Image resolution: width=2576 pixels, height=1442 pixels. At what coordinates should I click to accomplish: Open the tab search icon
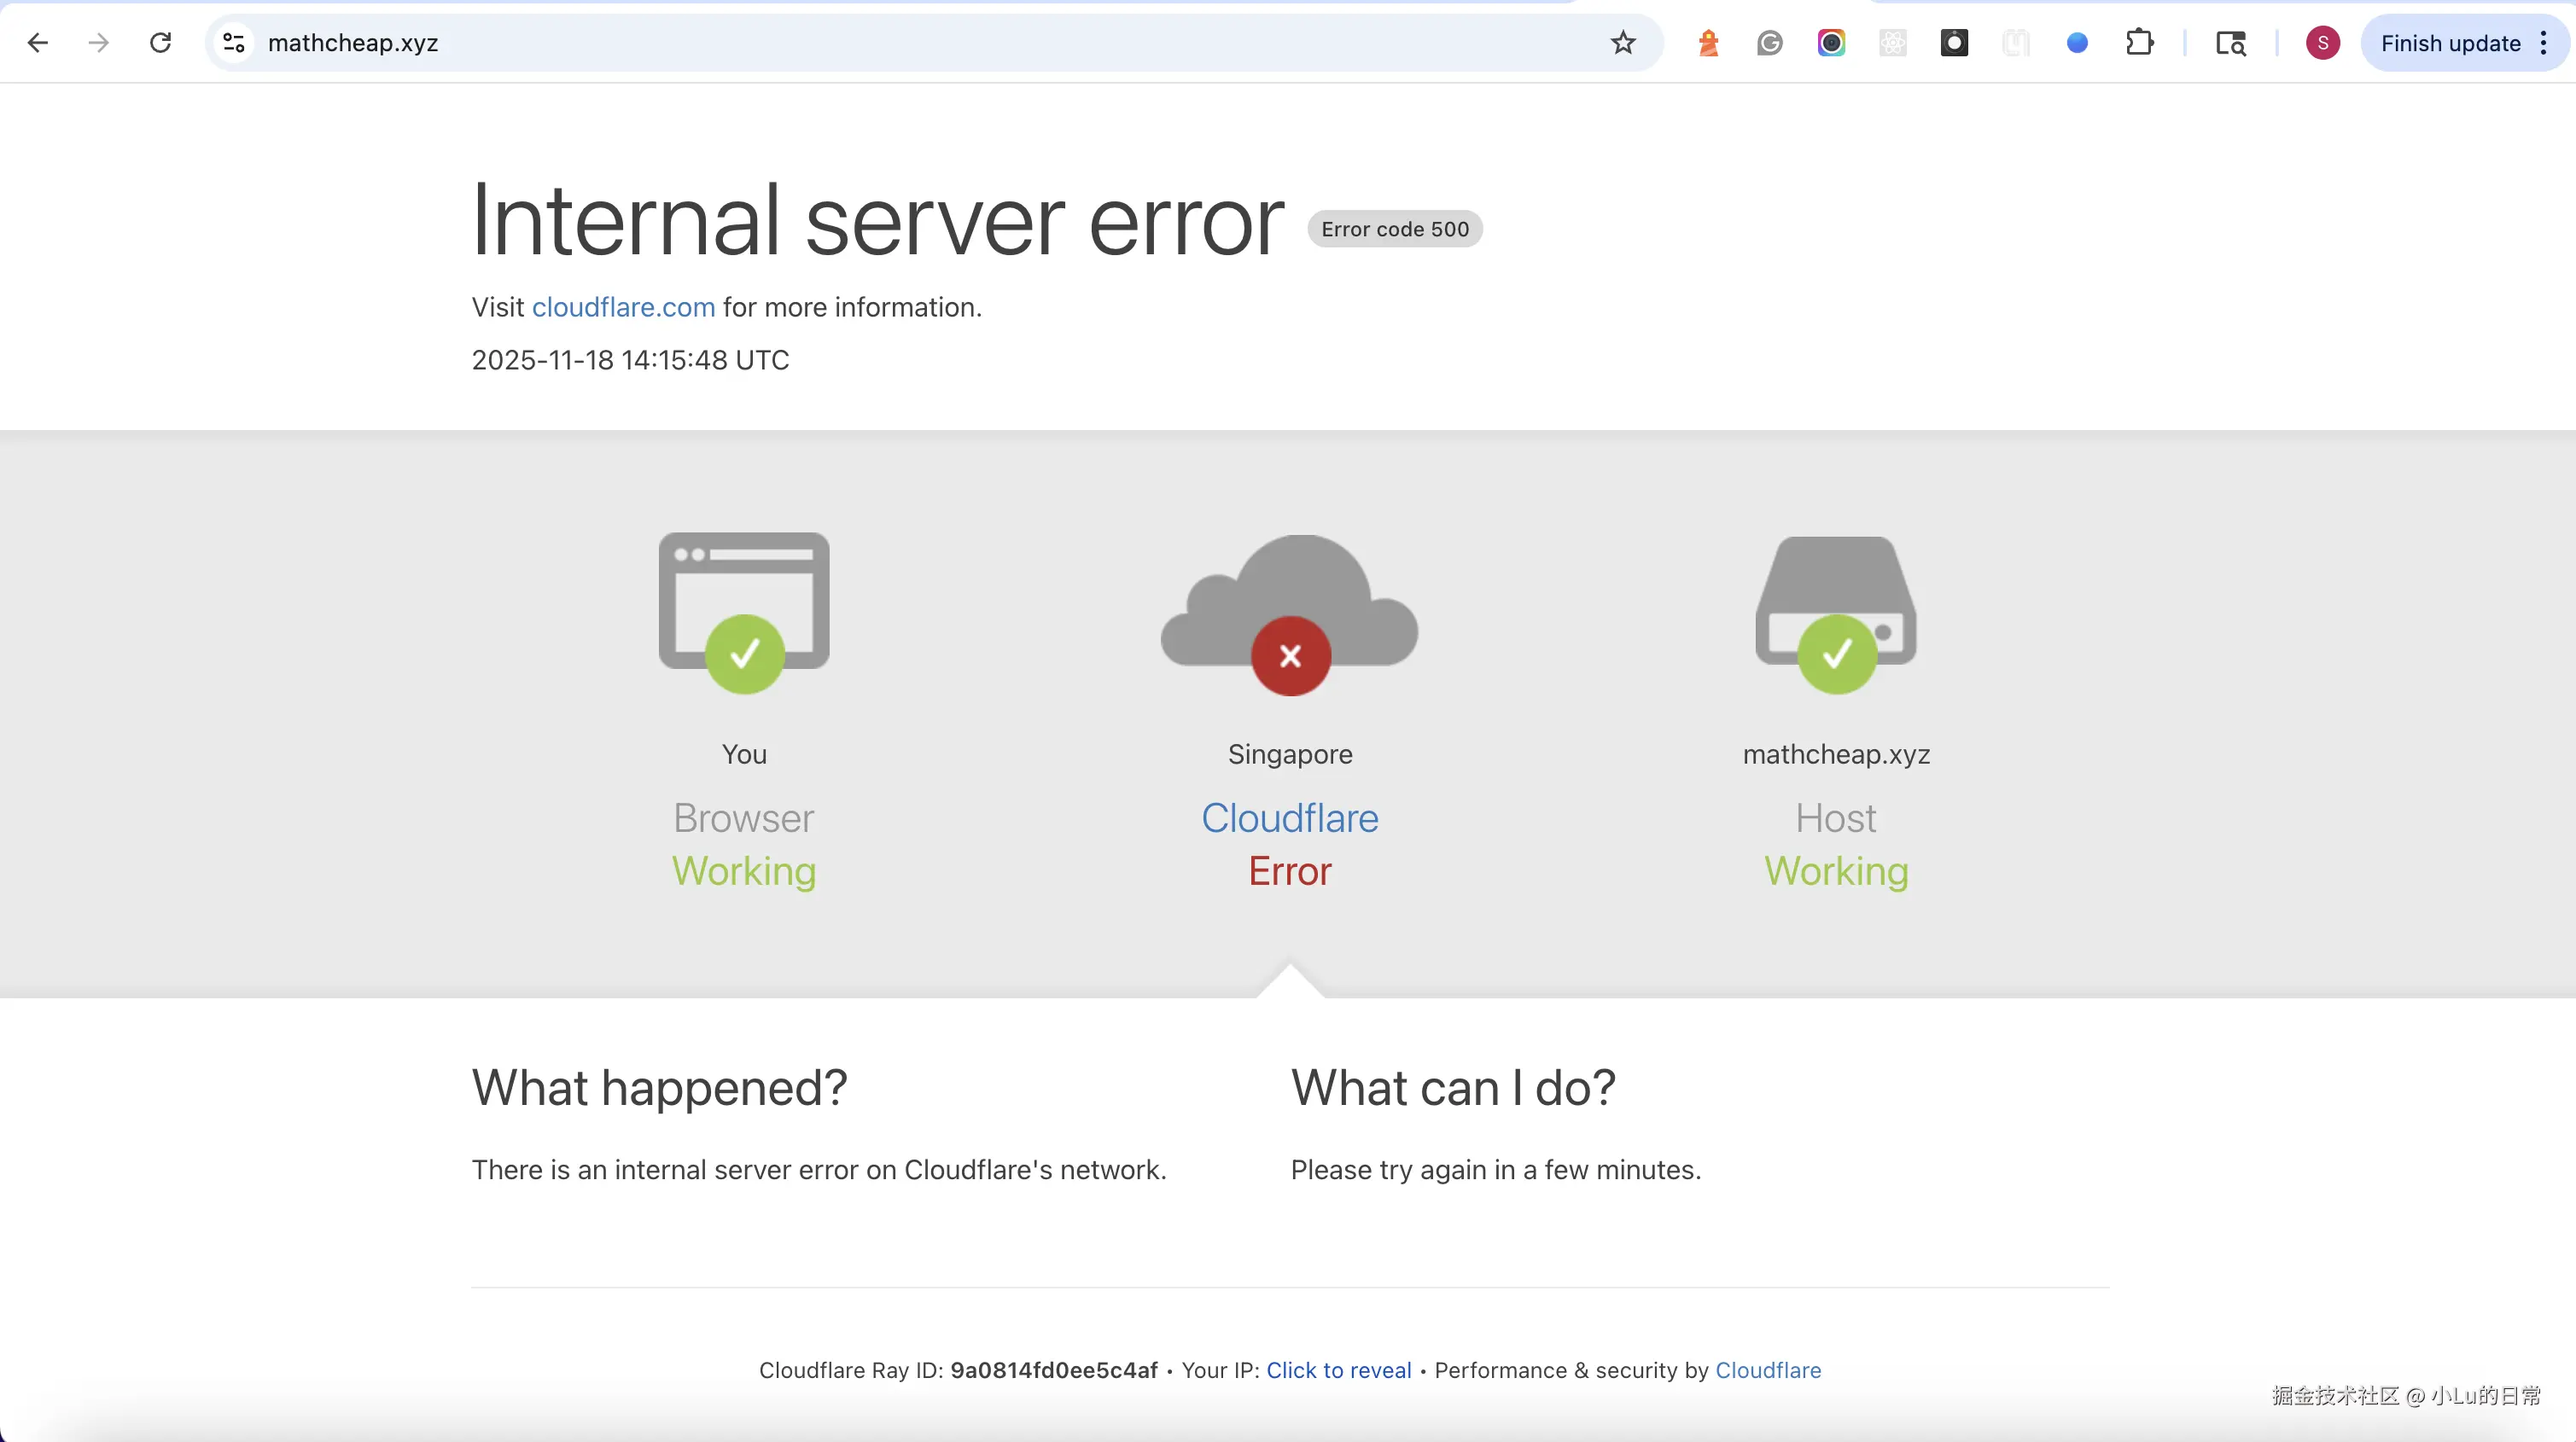point(2230,43)
